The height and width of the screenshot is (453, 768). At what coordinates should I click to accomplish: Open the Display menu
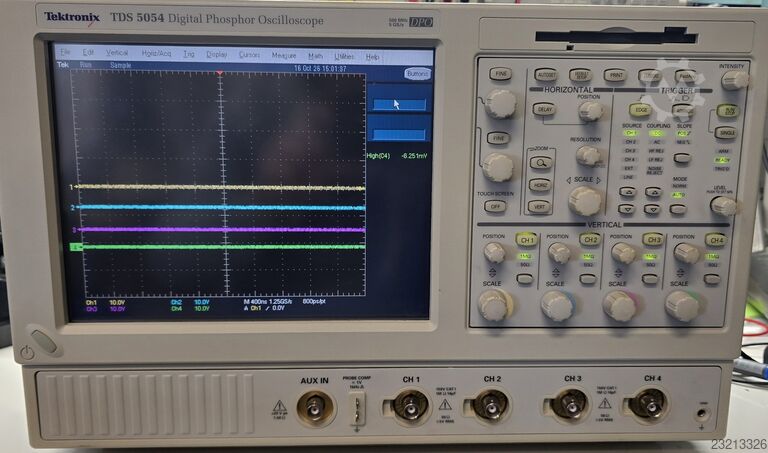216,54
